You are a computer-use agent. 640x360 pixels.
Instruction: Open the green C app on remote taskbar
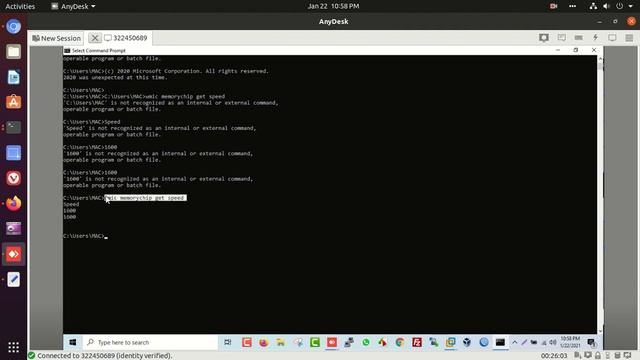315,342
